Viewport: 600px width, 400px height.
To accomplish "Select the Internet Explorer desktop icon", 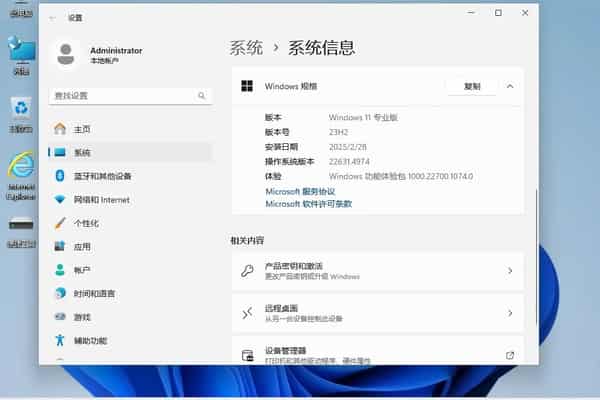I will [21, 175].
